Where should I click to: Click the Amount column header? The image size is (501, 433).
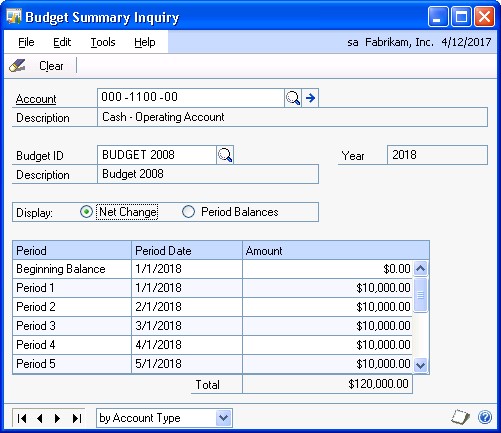336,251
